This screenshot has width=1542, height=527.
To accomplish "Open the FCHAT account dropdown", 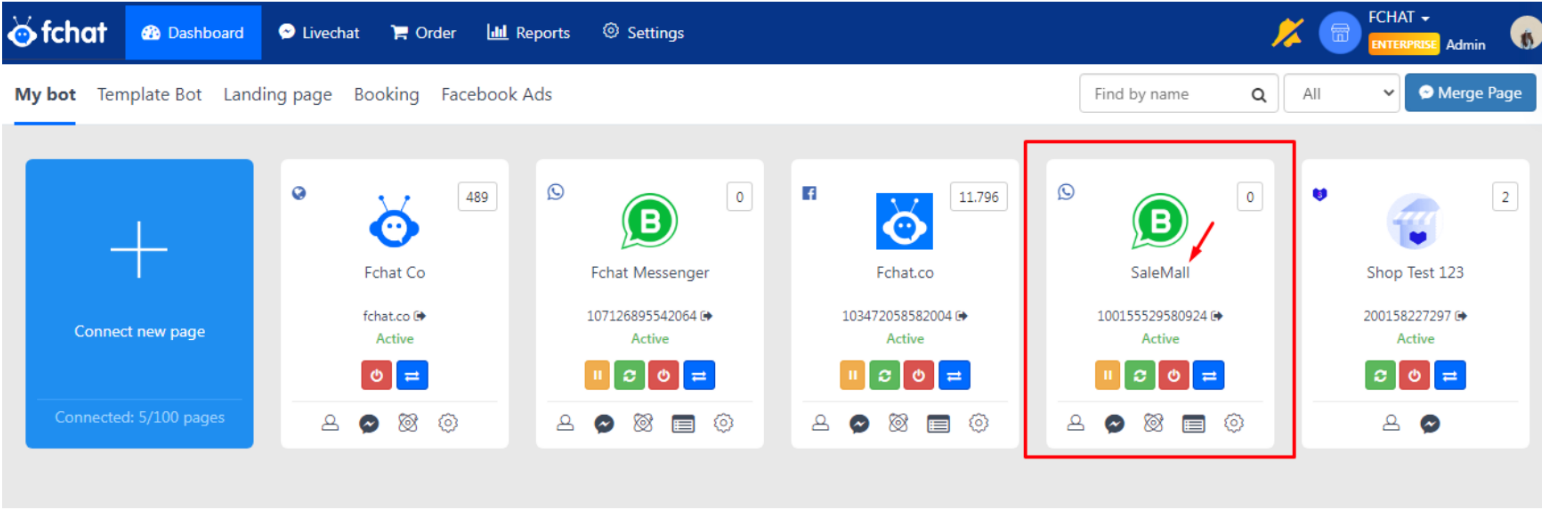I will click(1398, 18).
